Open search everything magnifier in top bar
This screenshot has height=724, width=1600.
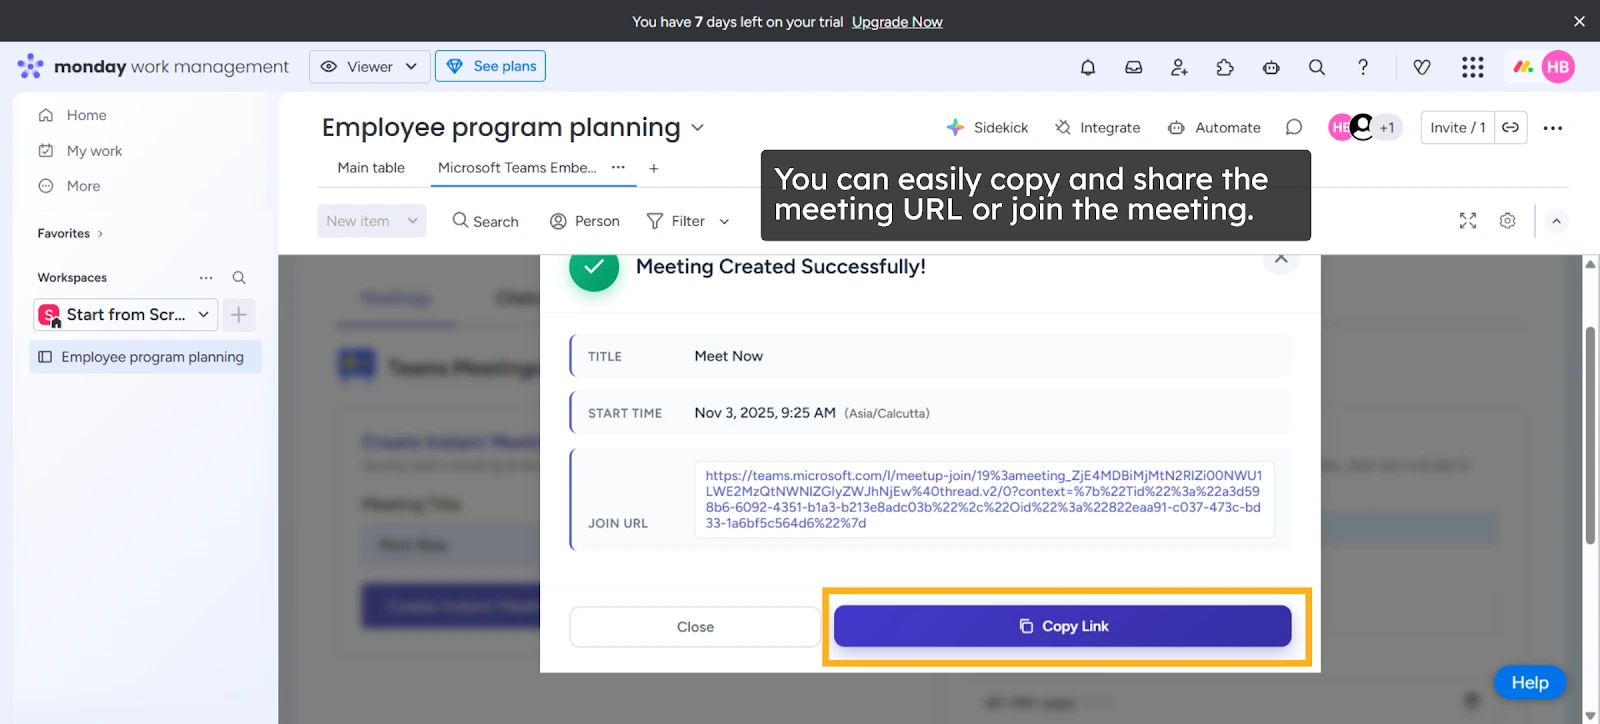tap(1317, 67)
